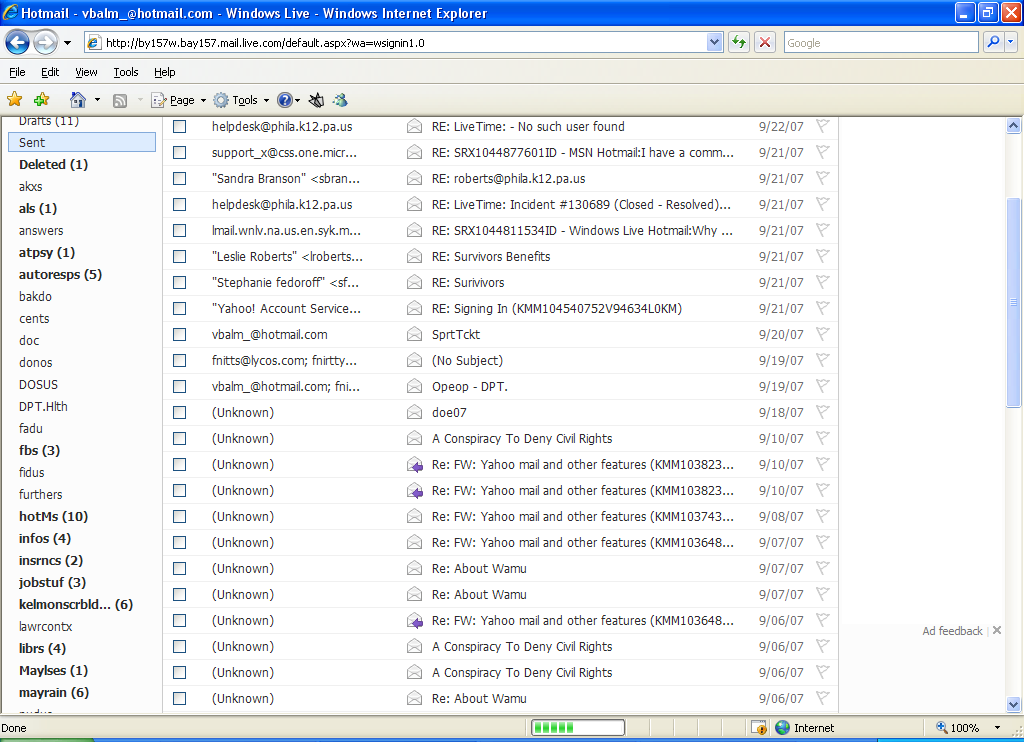Tick the (No Subject) message checkbox

click(180, 360)
